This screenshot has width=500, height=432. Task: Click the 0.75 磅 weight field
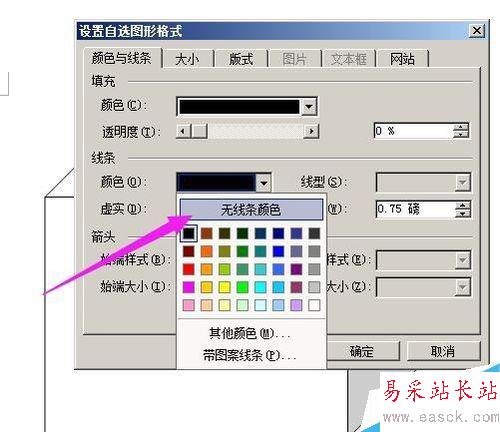(x=416, y=209)
